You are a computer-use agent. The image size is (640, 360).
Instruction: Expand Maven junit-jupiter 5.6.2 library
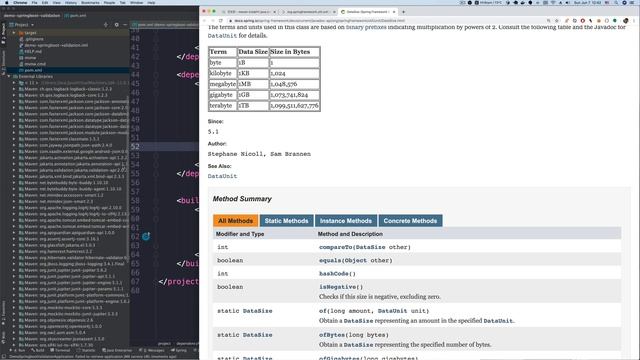pyautogui.click(x=14, y=270)
